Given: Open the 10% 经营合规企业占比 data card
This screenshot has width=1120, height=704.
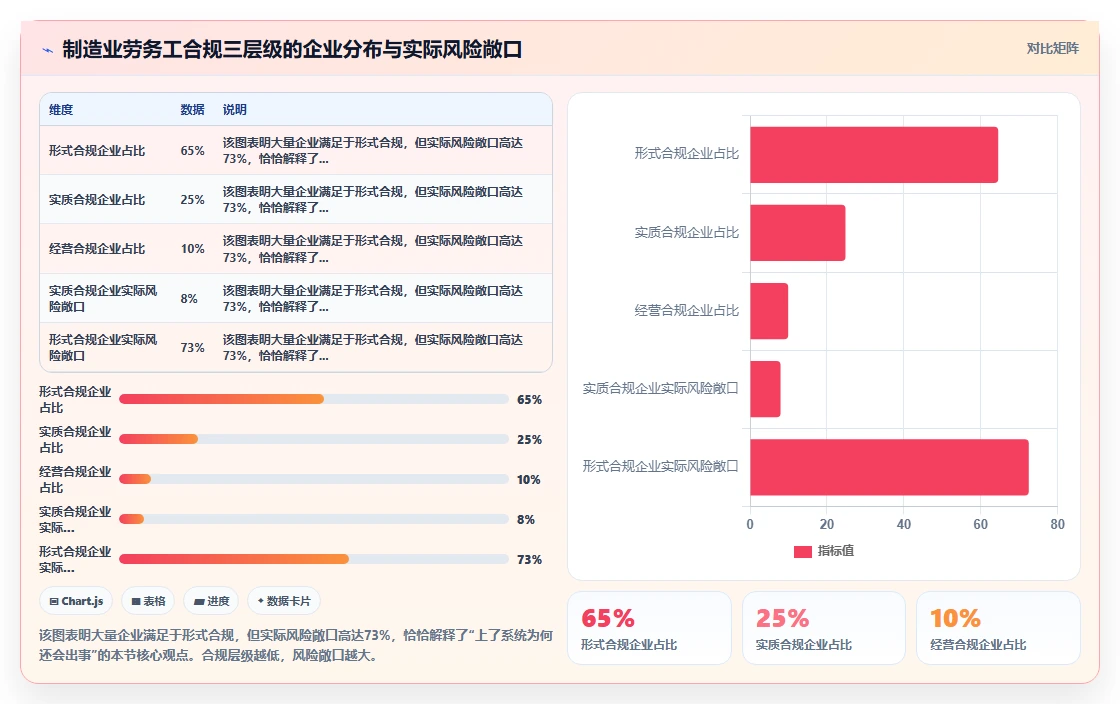Looking at the screenshot, I should click(x=998, y=628).
